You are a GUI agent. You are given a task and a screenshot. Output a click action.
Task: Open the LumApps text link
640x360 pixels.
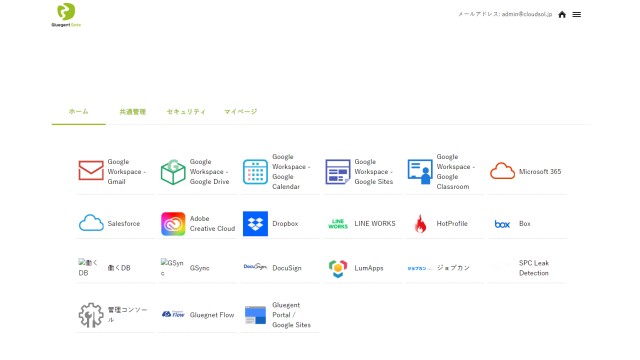click(369, 268)
